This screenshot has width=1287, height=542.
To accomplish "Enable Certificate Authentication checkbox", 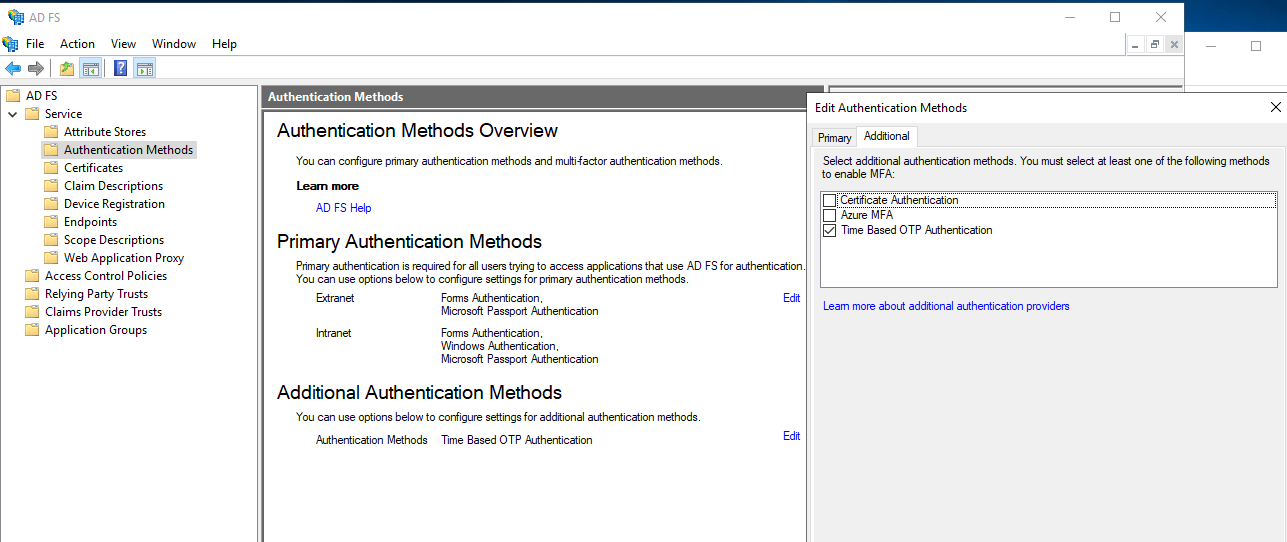I will [x=829, y=200].
